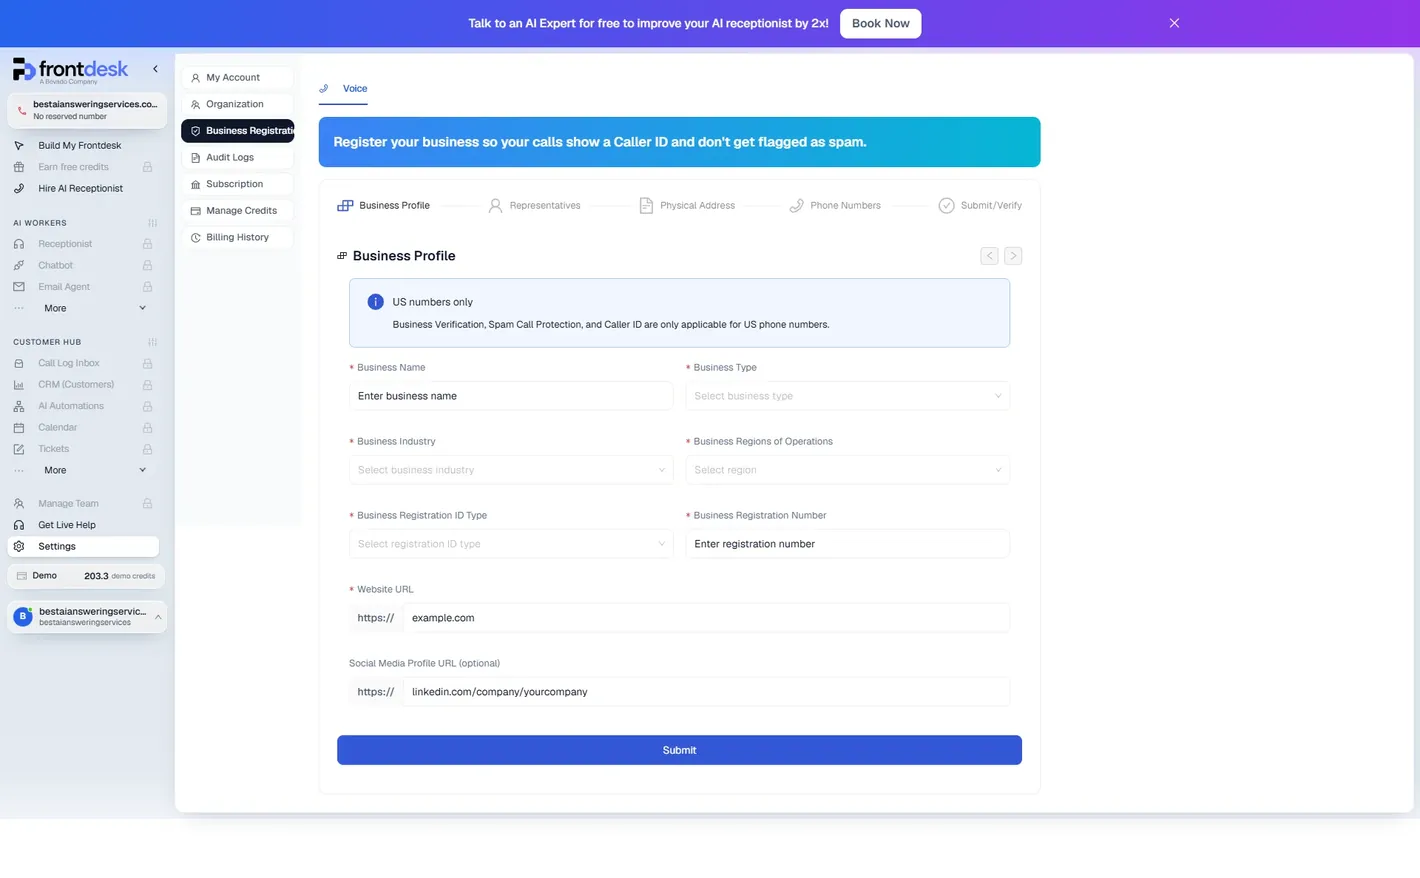The width and height of the screenshot is (1420, 878).
Task: Click the Email Agent envelope icon
Action: pyautogui.click(x=19, y=287)
